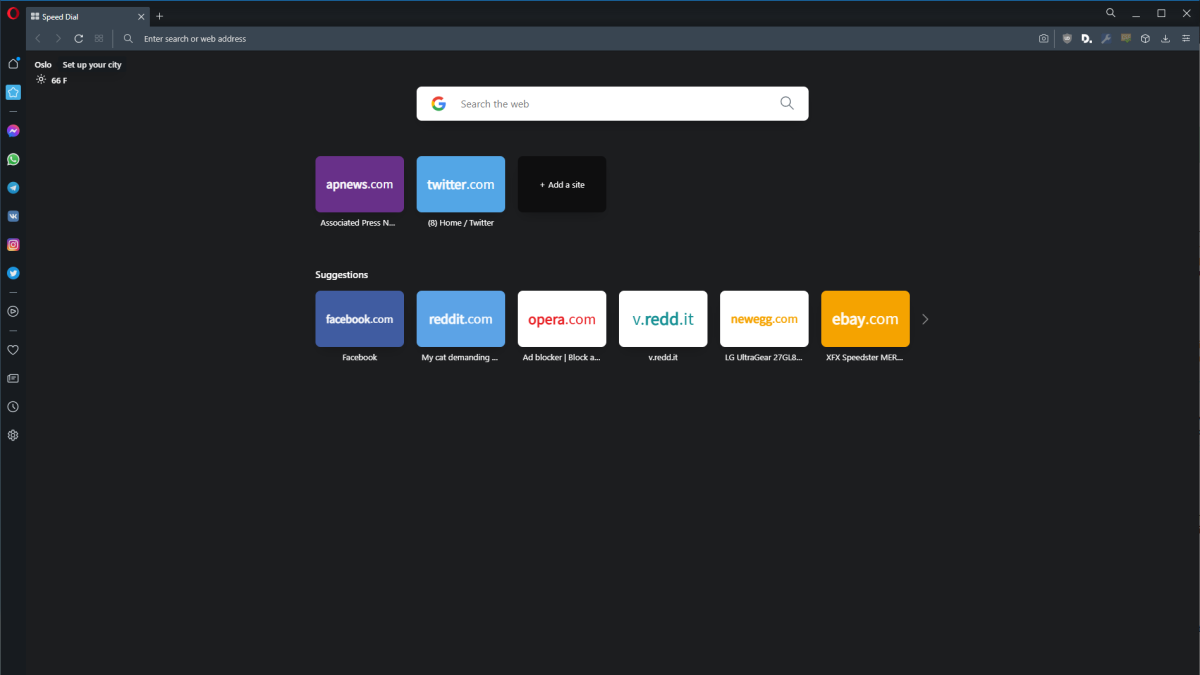Viewport: 1200px width, 675px height.
Task: Click the '(8) Home / Twitter' caption
Action: pos(460,223)
